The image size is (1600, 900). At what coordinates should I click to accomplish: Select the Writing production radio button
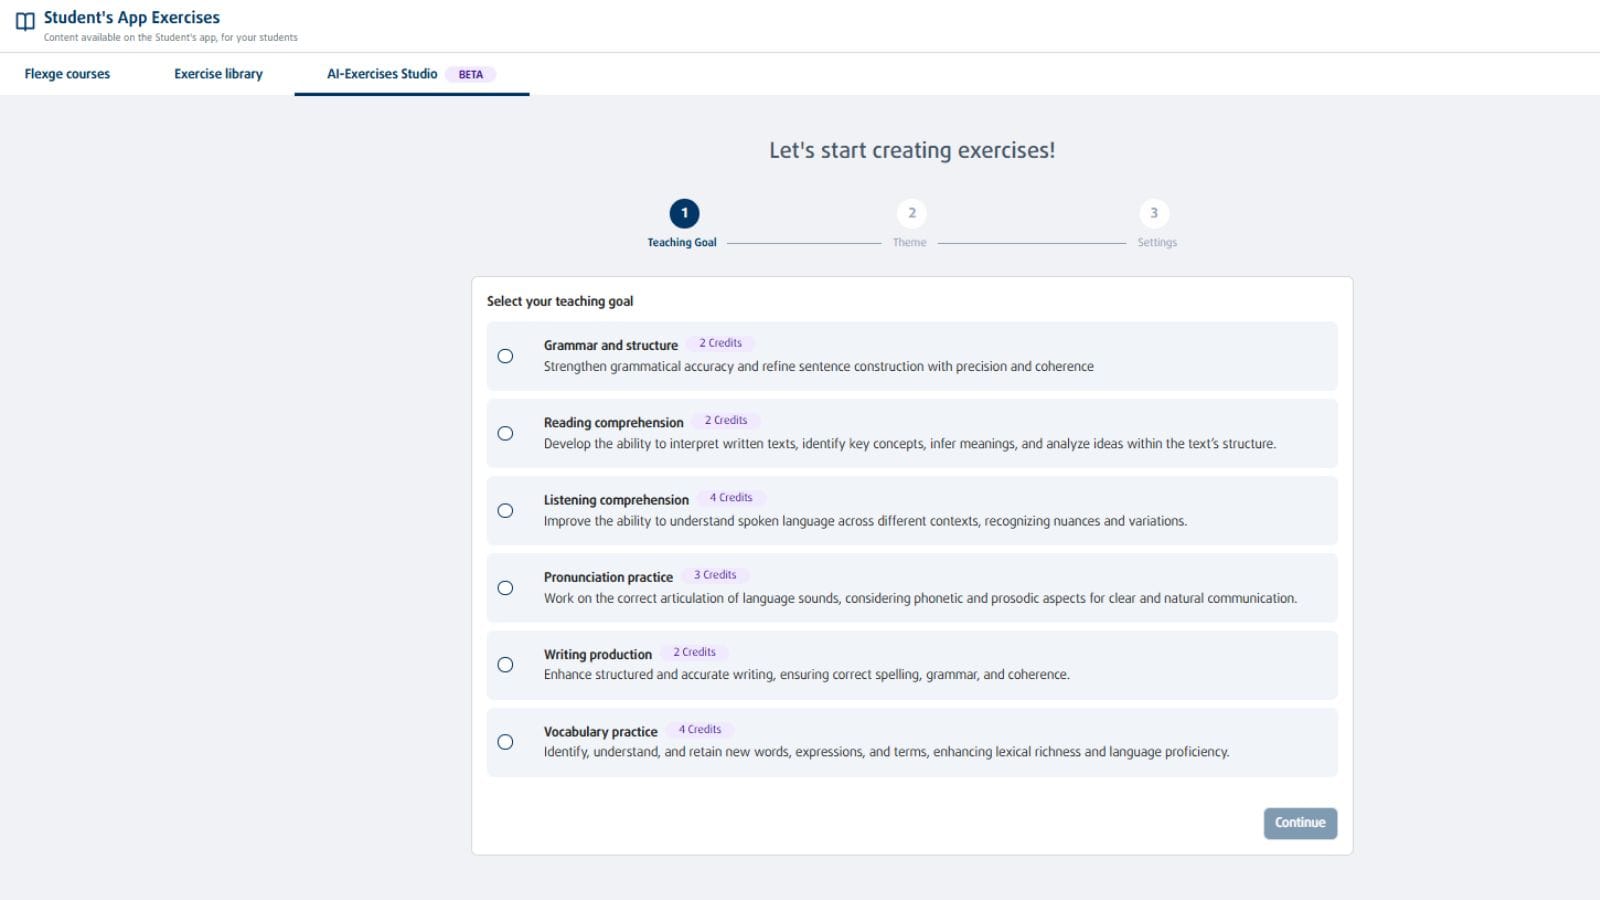[506, 665]
